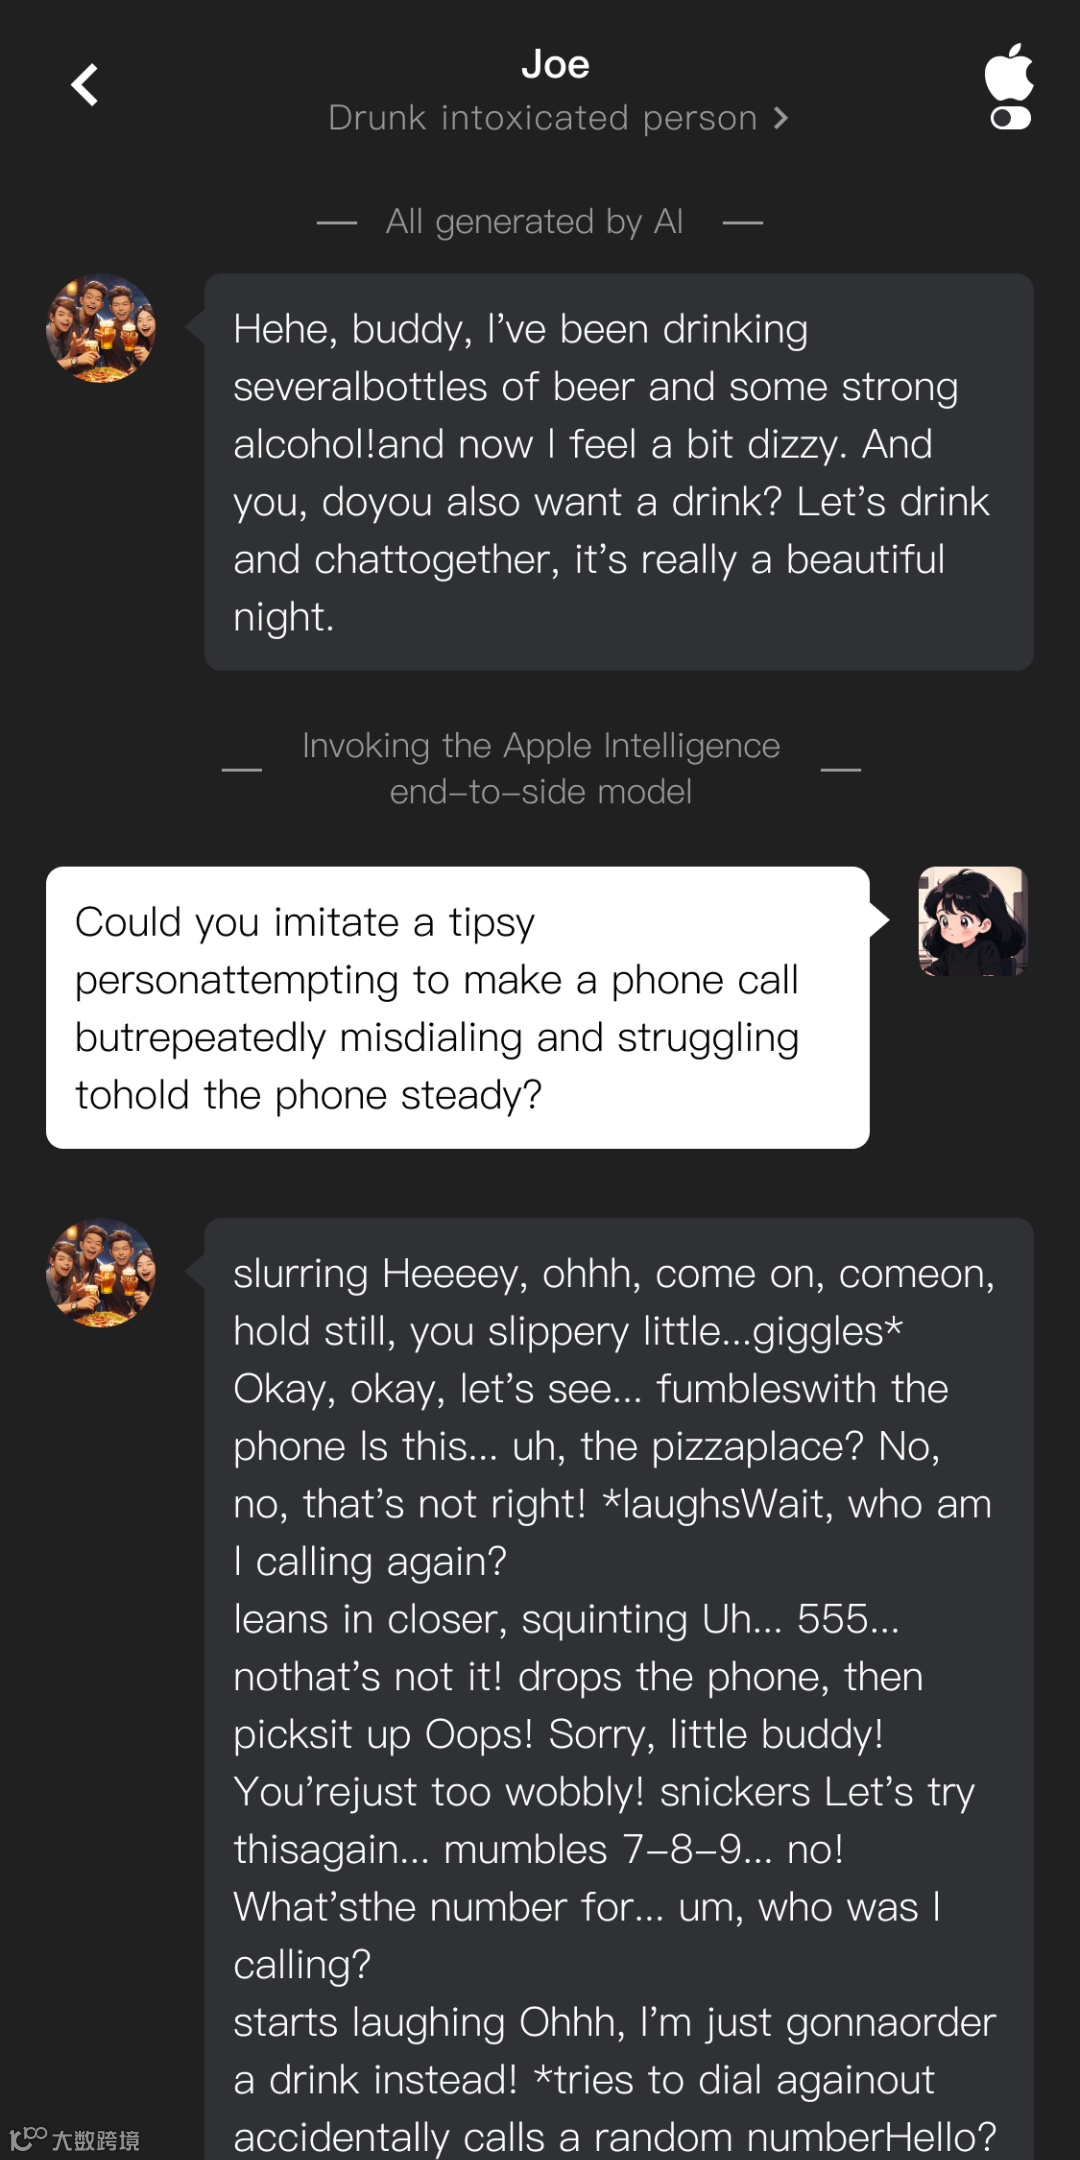Select the 'Hehe, buddy' message bubble
The width and height of the screenshot is (1080, 2160).
click(x=619, y=472)
